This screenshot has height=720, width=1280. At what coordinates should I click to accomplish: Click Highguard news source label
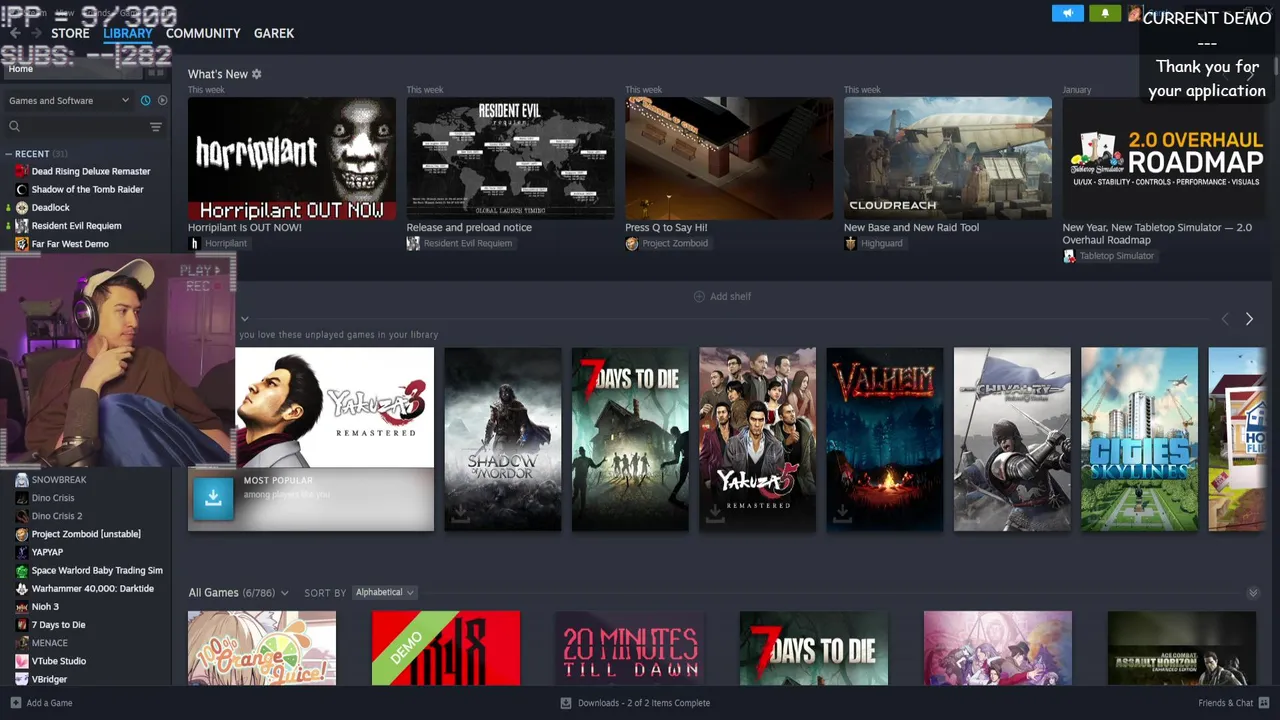(x=881, y=243)
